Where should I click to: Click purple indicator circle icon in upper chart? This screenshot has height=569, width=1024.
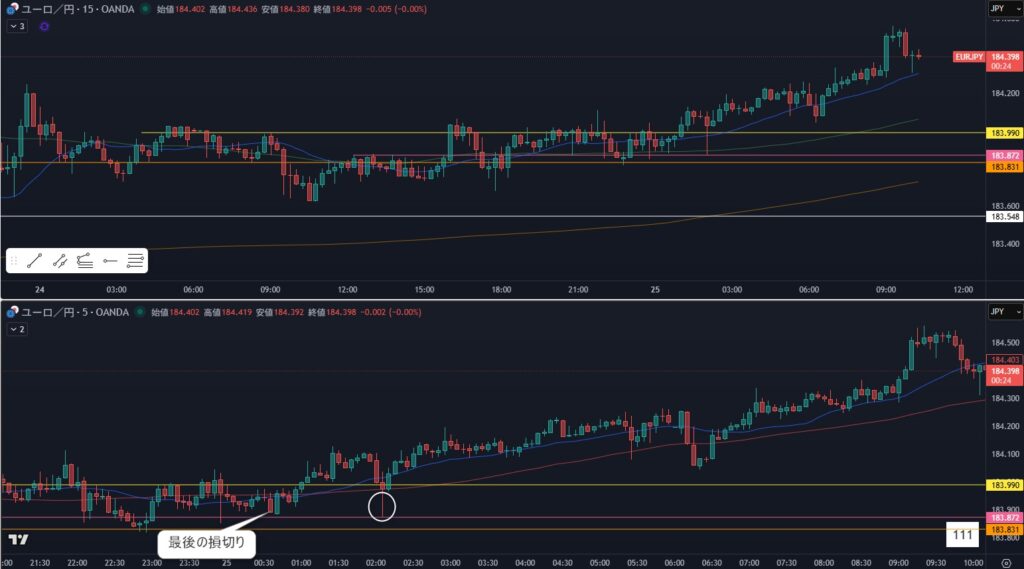44,26
